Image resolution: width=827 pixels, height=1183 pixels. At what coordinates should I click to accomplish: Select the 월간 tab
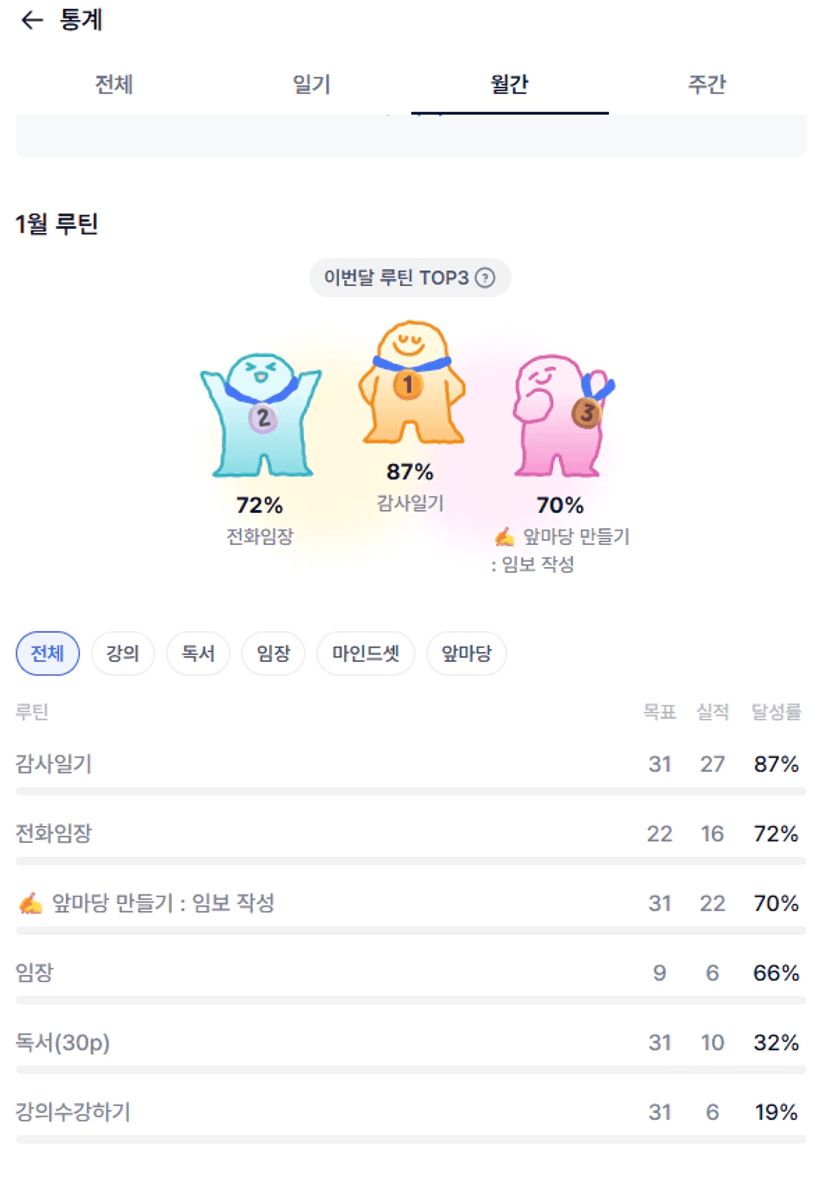coord(509,85)
